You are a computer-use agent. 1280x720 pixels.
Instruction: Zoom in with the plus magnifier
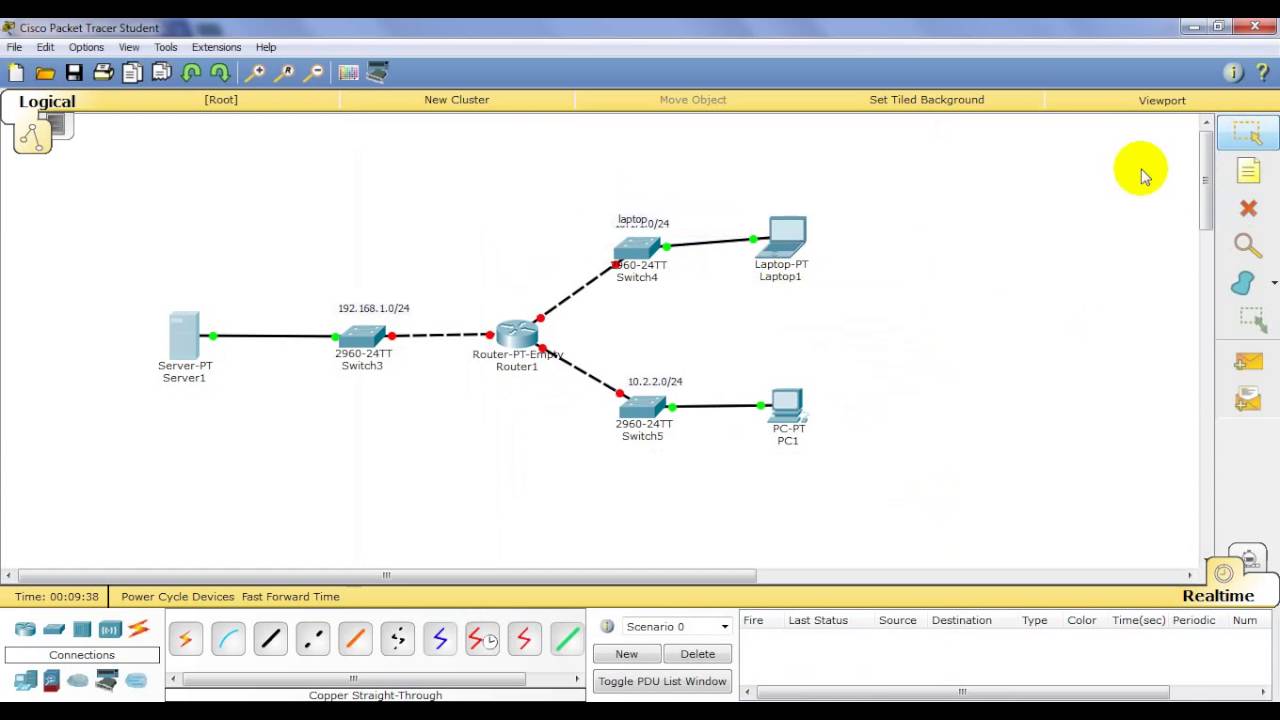click(x=256, y=72)
